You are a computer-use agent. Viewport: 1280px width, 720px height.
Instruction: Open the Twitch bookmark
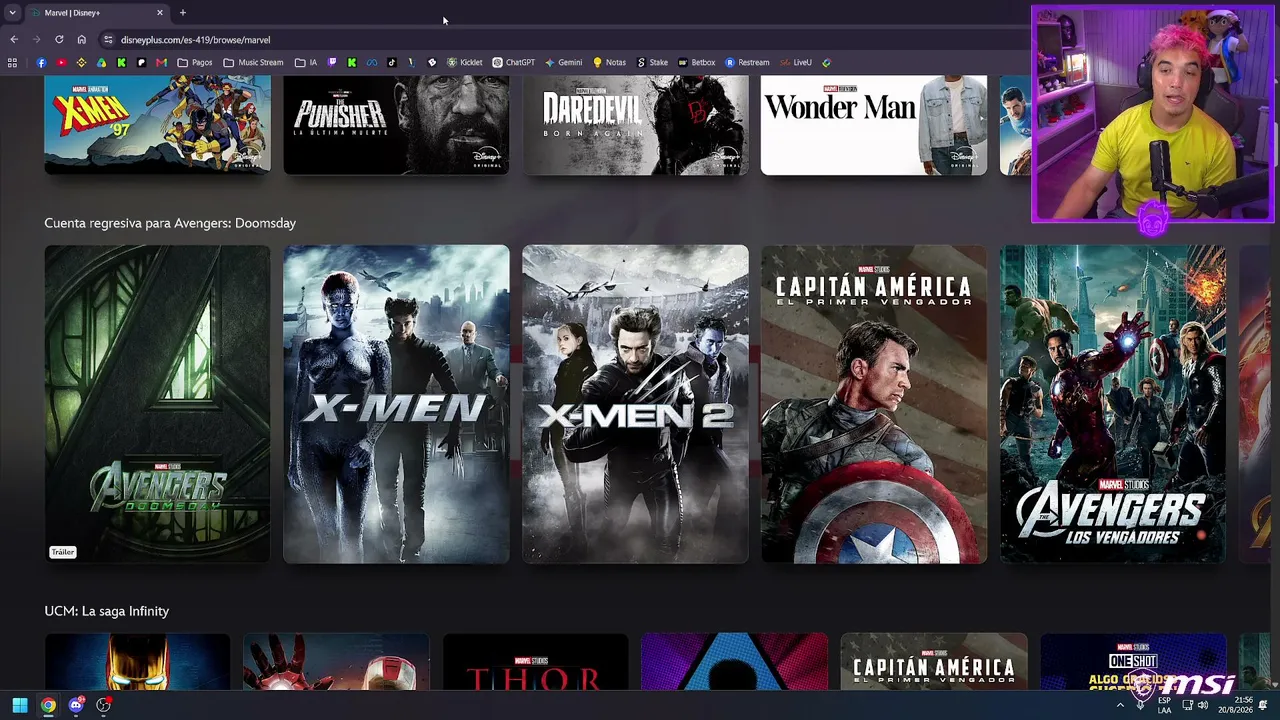[332, 62]
